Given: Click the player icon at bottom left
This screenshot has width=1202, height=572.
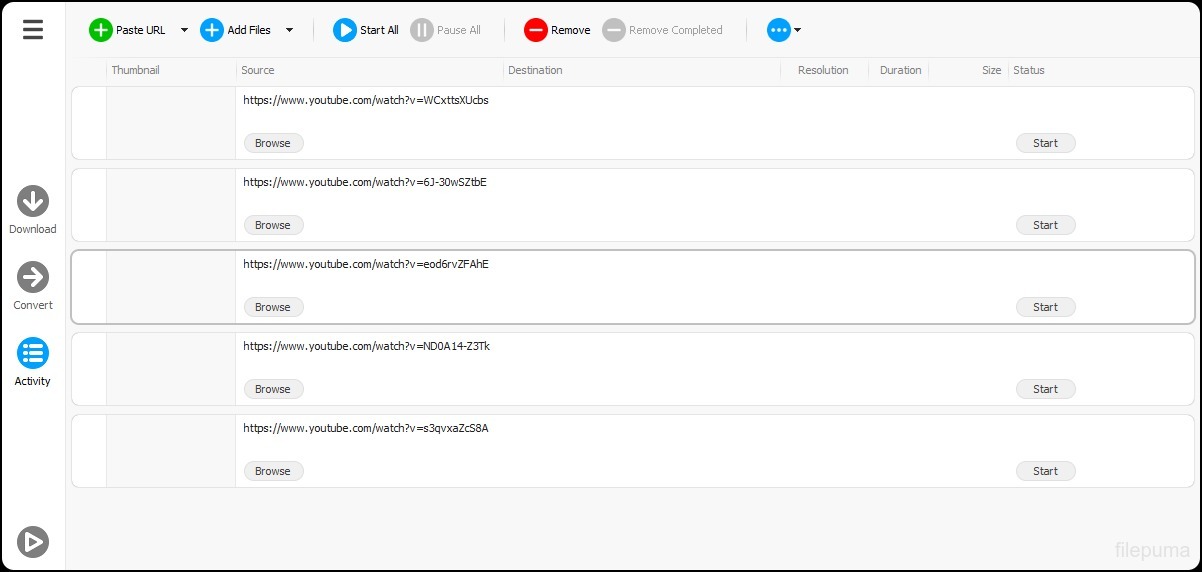Looking at the screenshot, I should (33, 541).
